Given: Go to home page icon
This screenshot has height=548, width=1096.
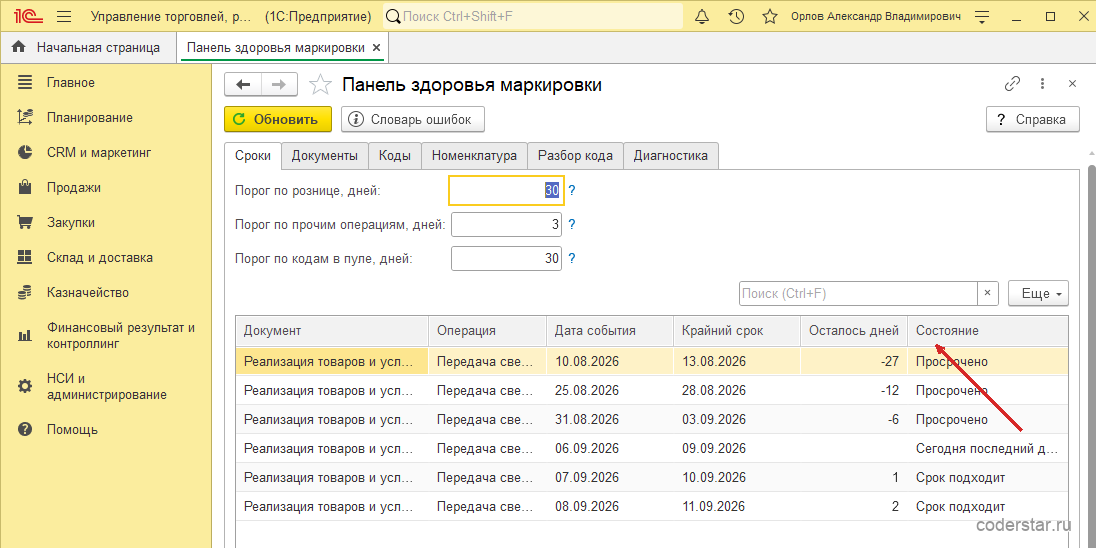Looking at the screenshot, I should pos(19,48).
